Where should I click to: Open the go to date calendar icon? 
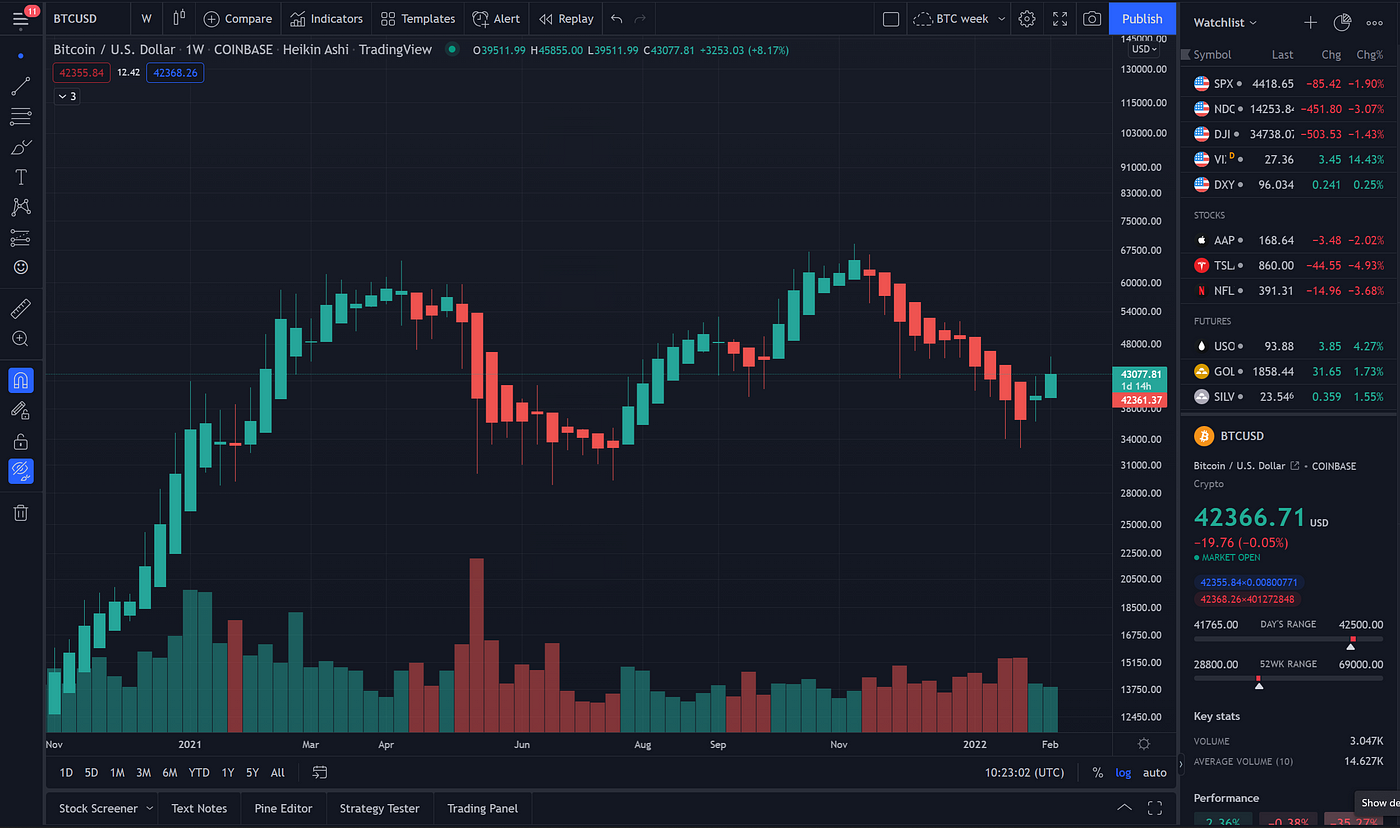coord(320,772)
